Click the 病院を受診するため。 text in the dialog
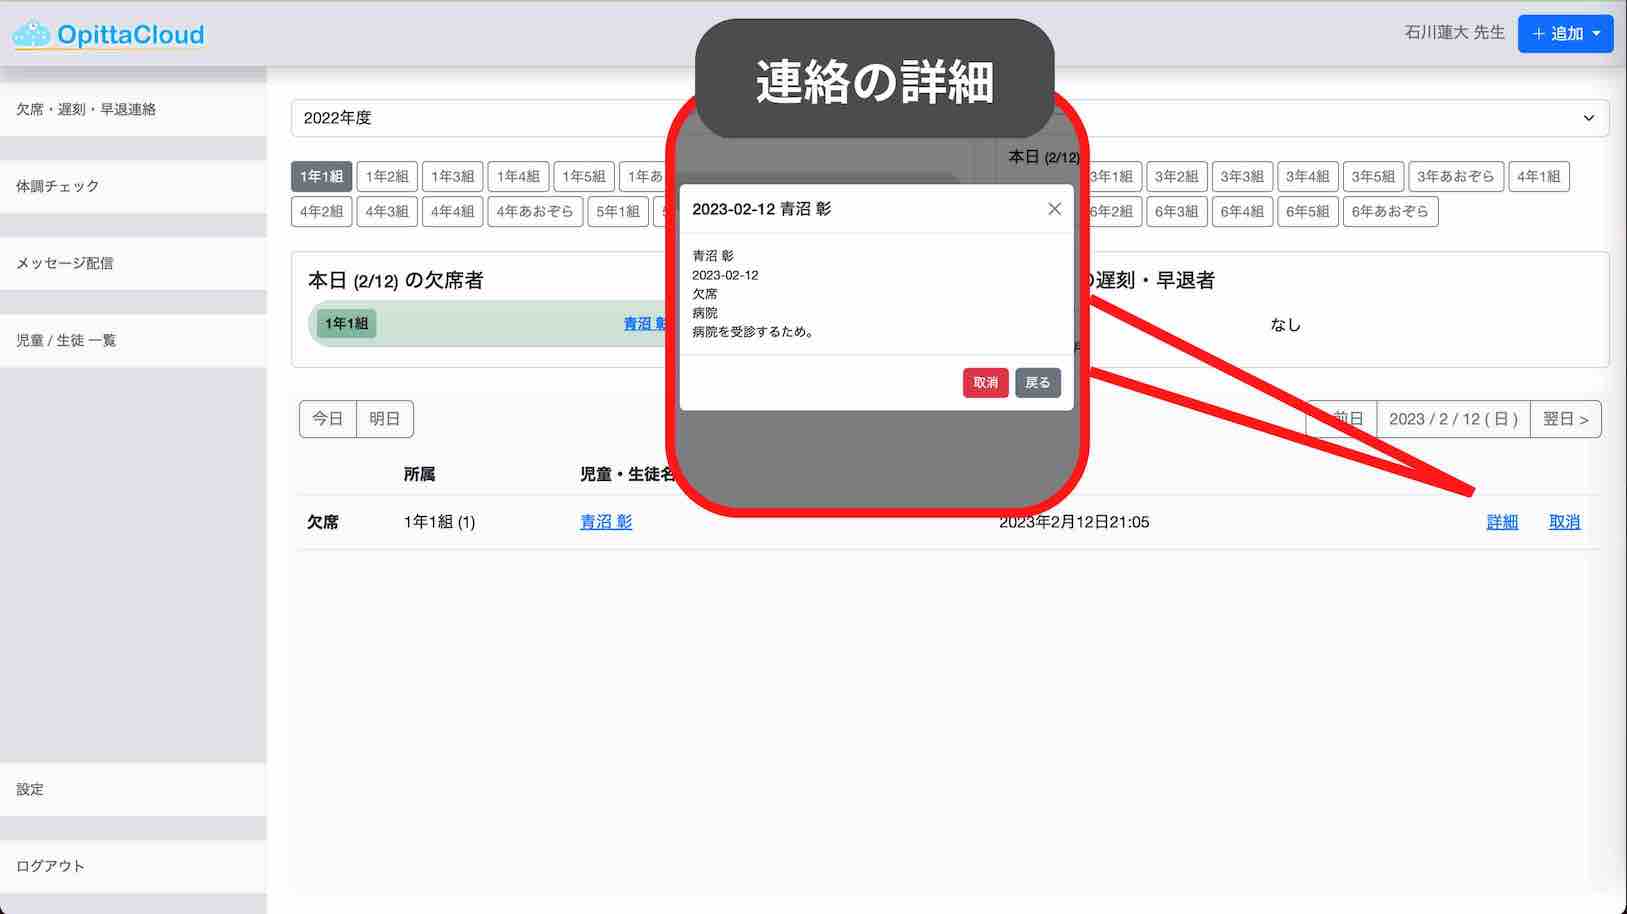This screenshot has height=914, width=1627. 755,332
